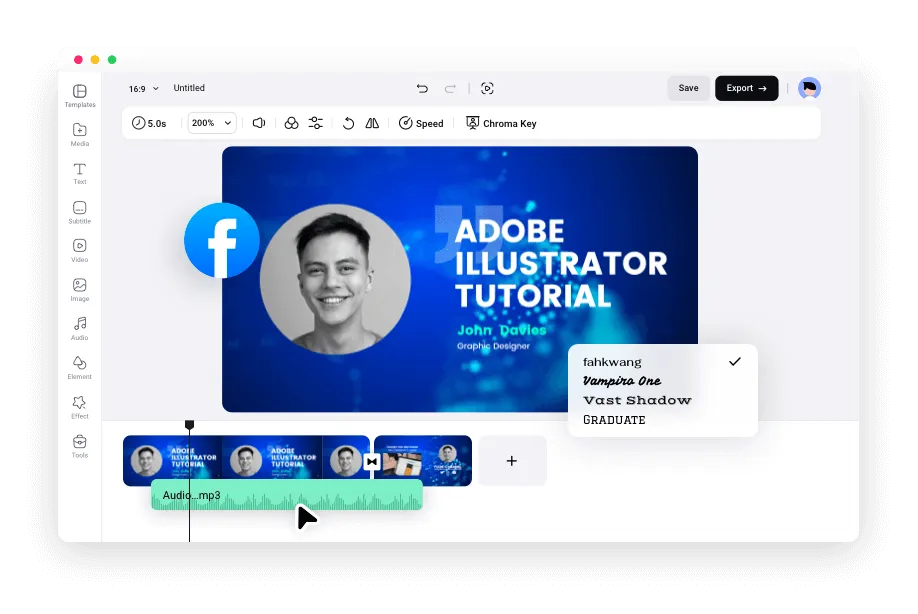Pick the Vast Shadow font
This screenshot has width=918, height=614.
(x=636, y=400)
